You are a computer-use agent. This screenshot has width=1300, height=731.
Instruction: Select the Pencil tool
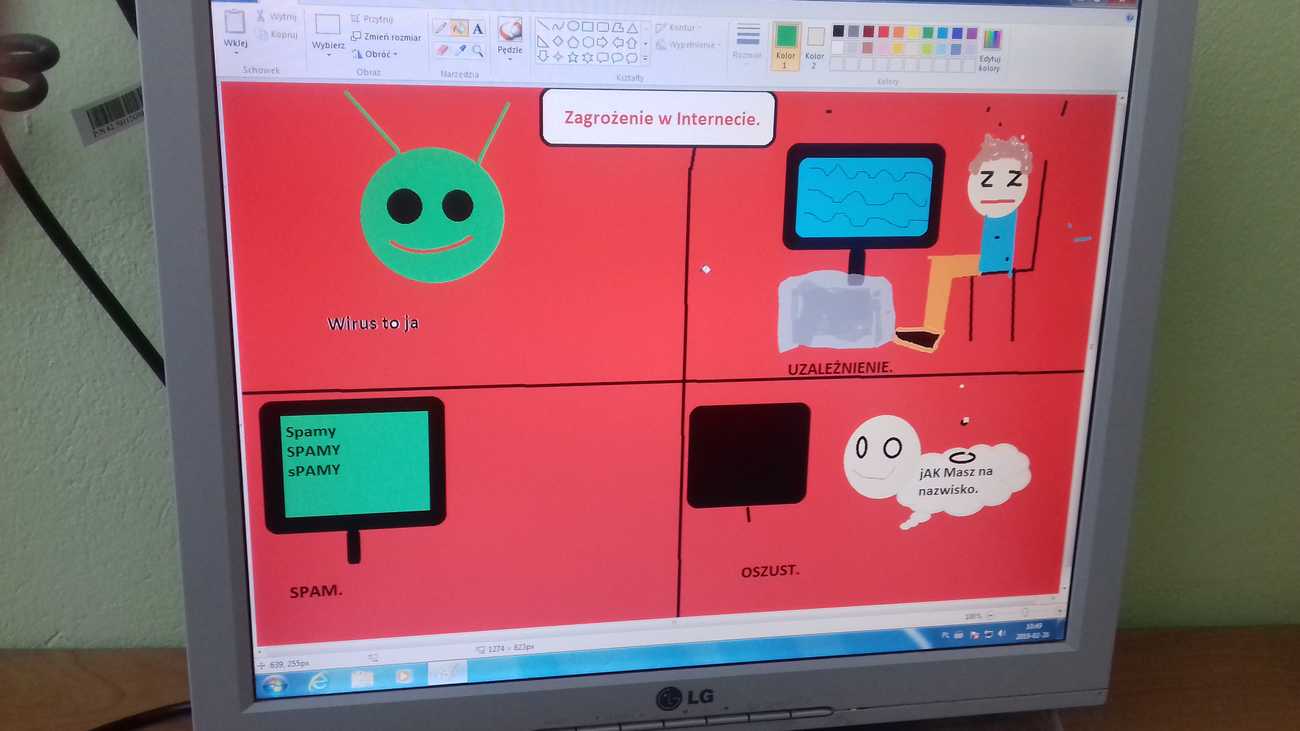[440, 28]
